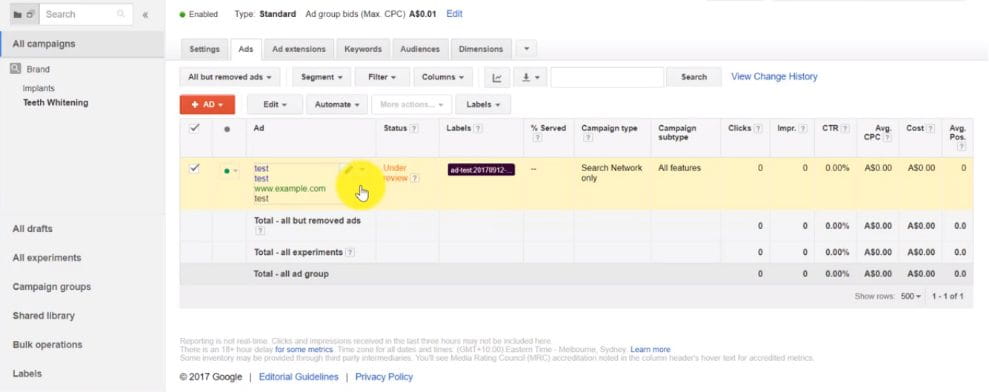The width and height of the screenshot is (989, 392).
Task: Click the Brand campaign icon in sidebar
Action: (x=16, y=69)
